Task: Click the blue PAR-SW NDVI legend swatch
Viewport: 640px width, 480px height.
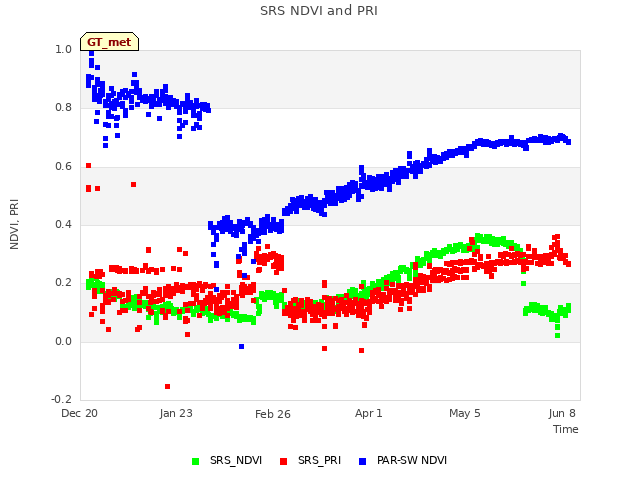Action: [x=362, y=461]
